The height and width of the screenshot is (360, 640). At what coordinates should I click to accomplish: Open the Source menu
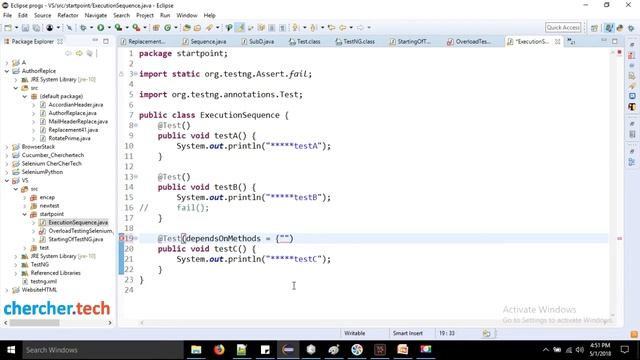[x=42, y=15]
